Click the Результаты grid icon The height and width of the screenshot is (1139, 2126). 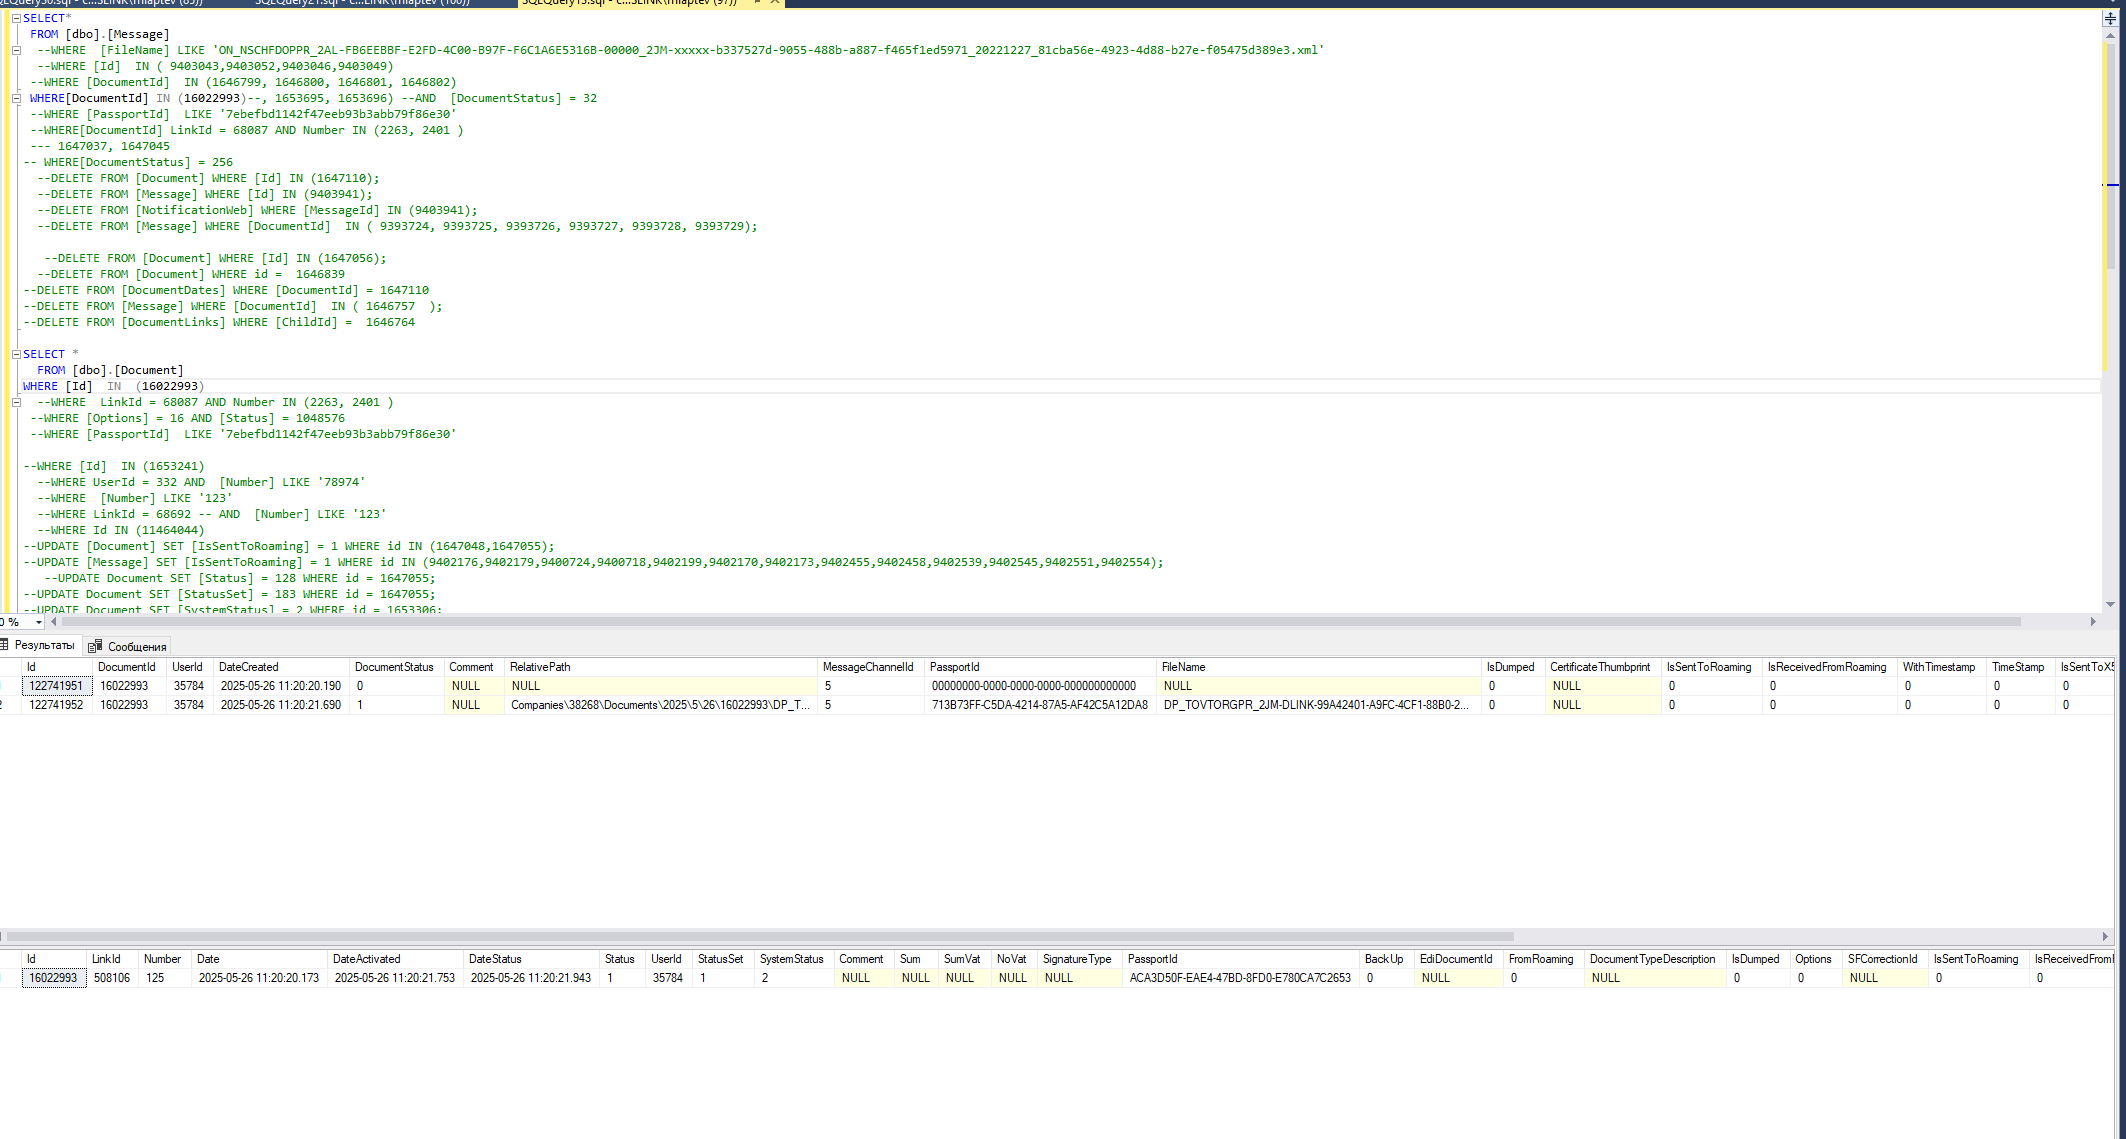tap(4, 645)
